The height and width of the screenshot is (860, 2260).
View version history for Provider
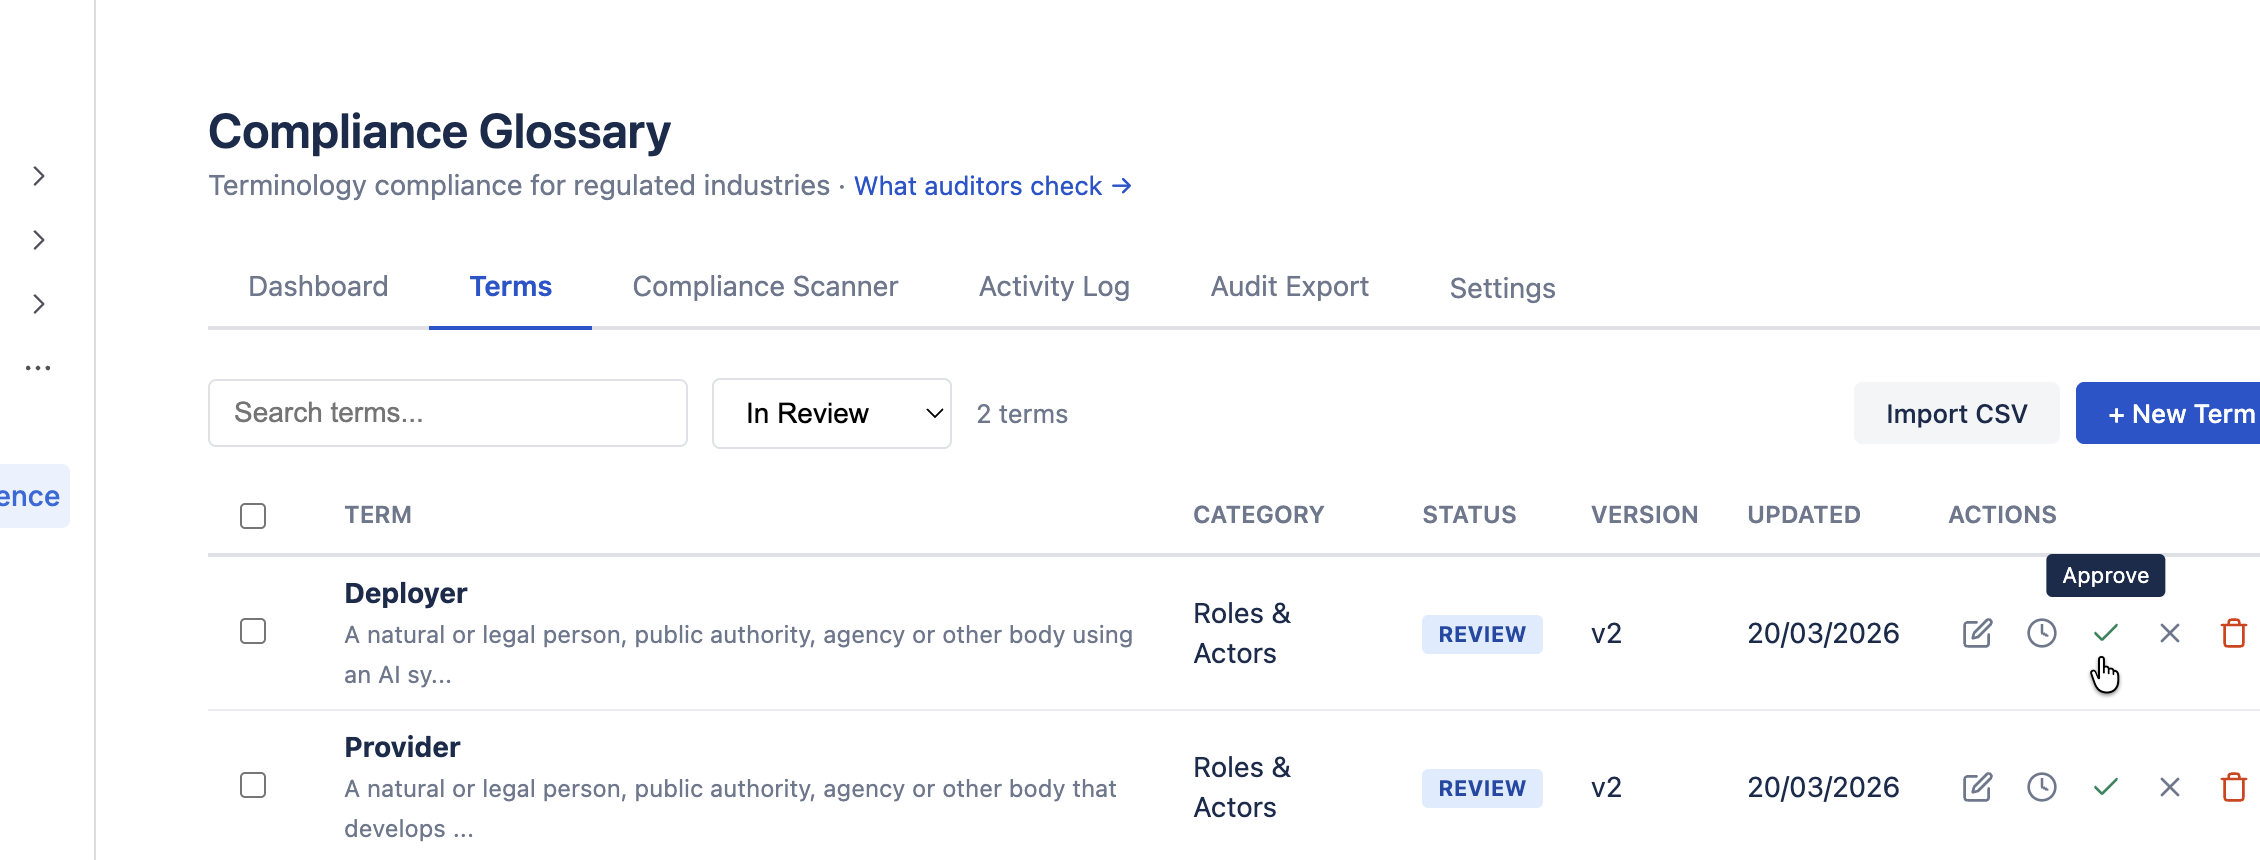(x=2041, y=787)
